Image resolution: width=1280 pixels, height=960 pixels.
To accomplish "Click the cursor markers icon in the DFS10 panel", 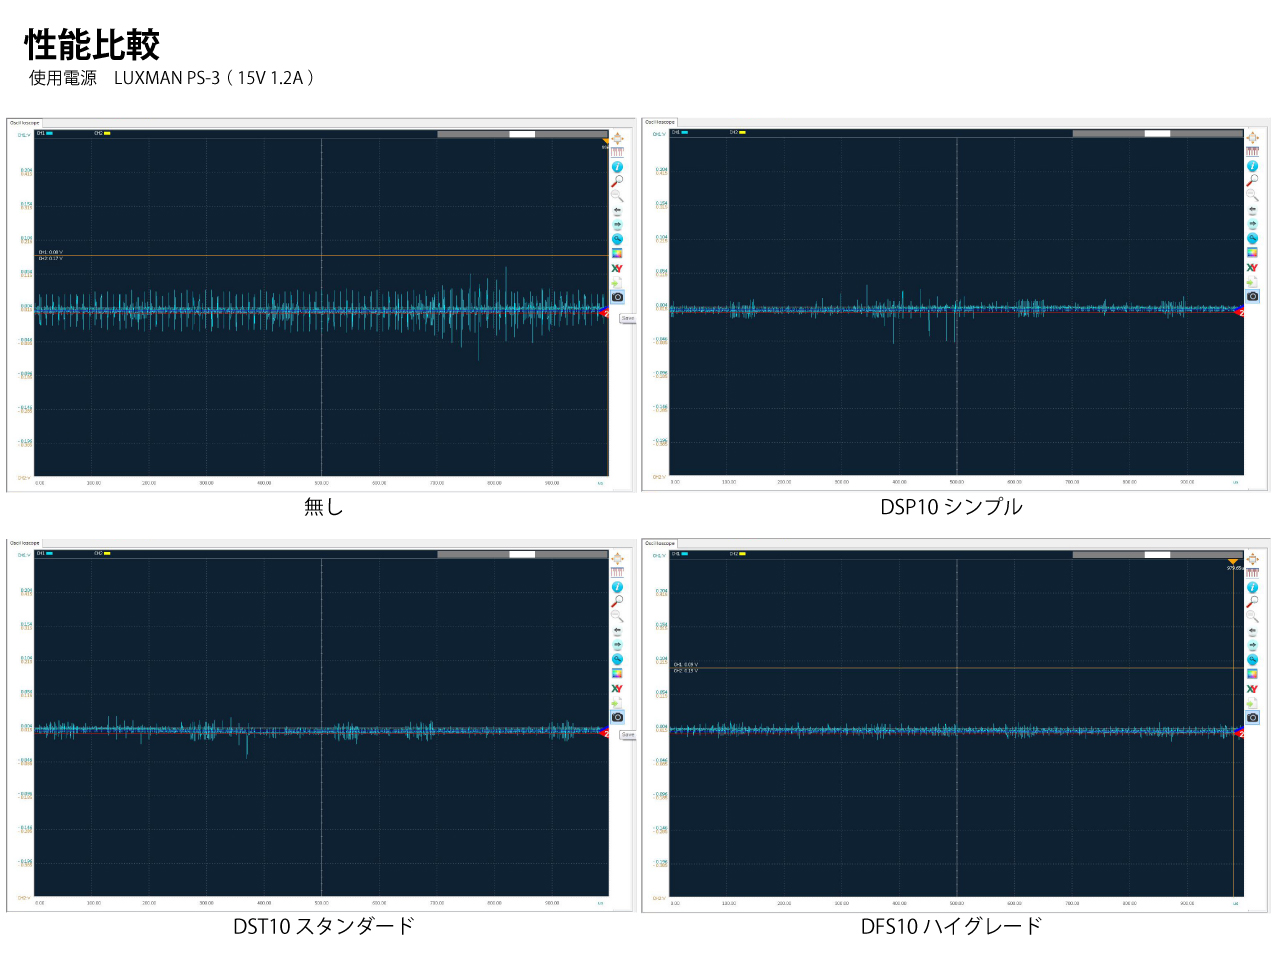I will click(x=1252, y=573).
